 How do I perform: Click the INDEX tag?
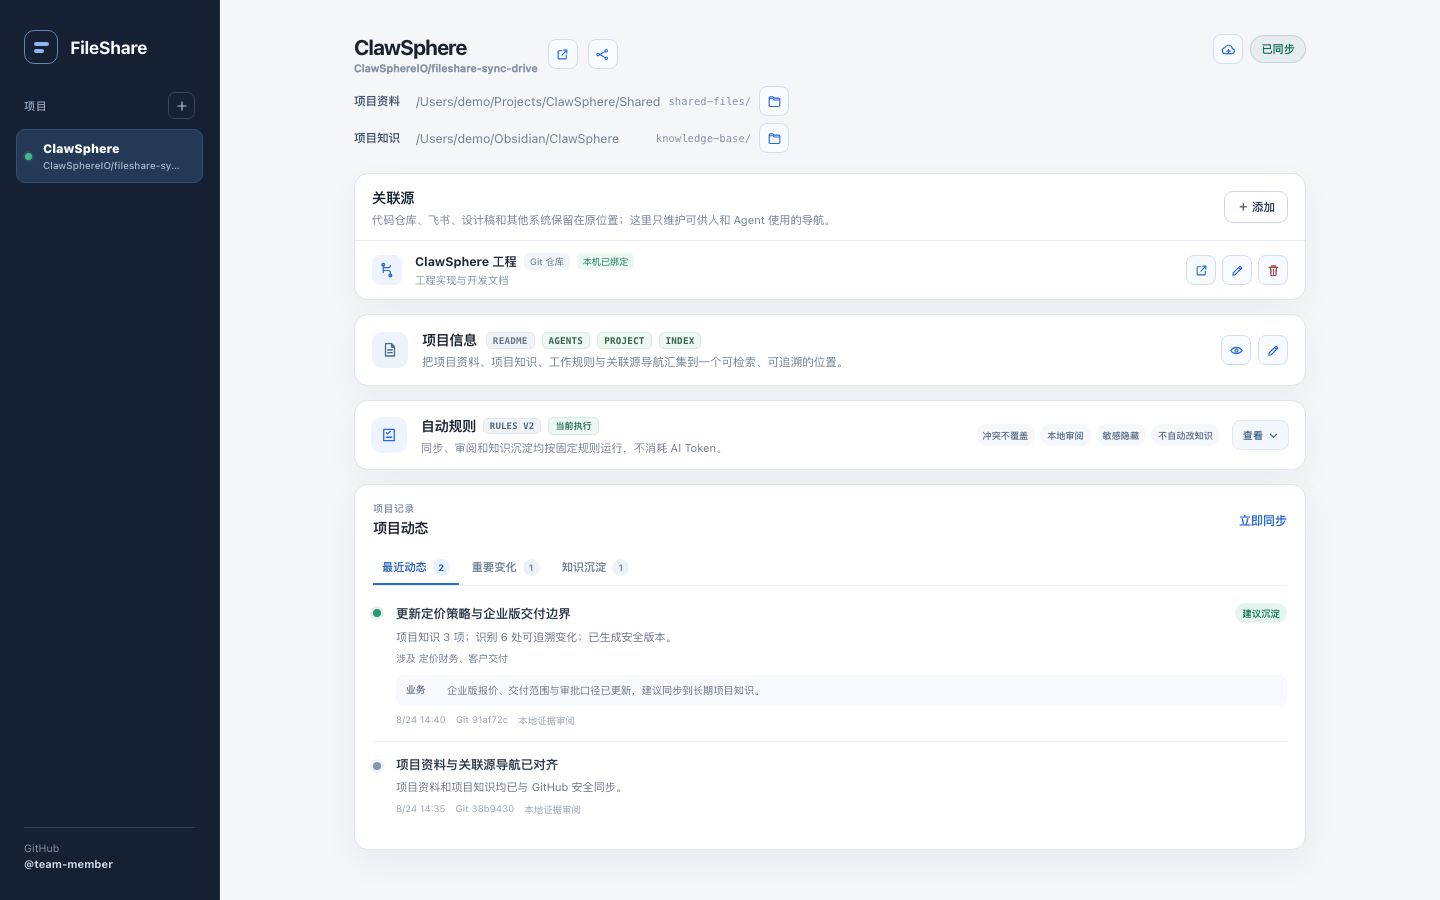(x=680, y=341)
